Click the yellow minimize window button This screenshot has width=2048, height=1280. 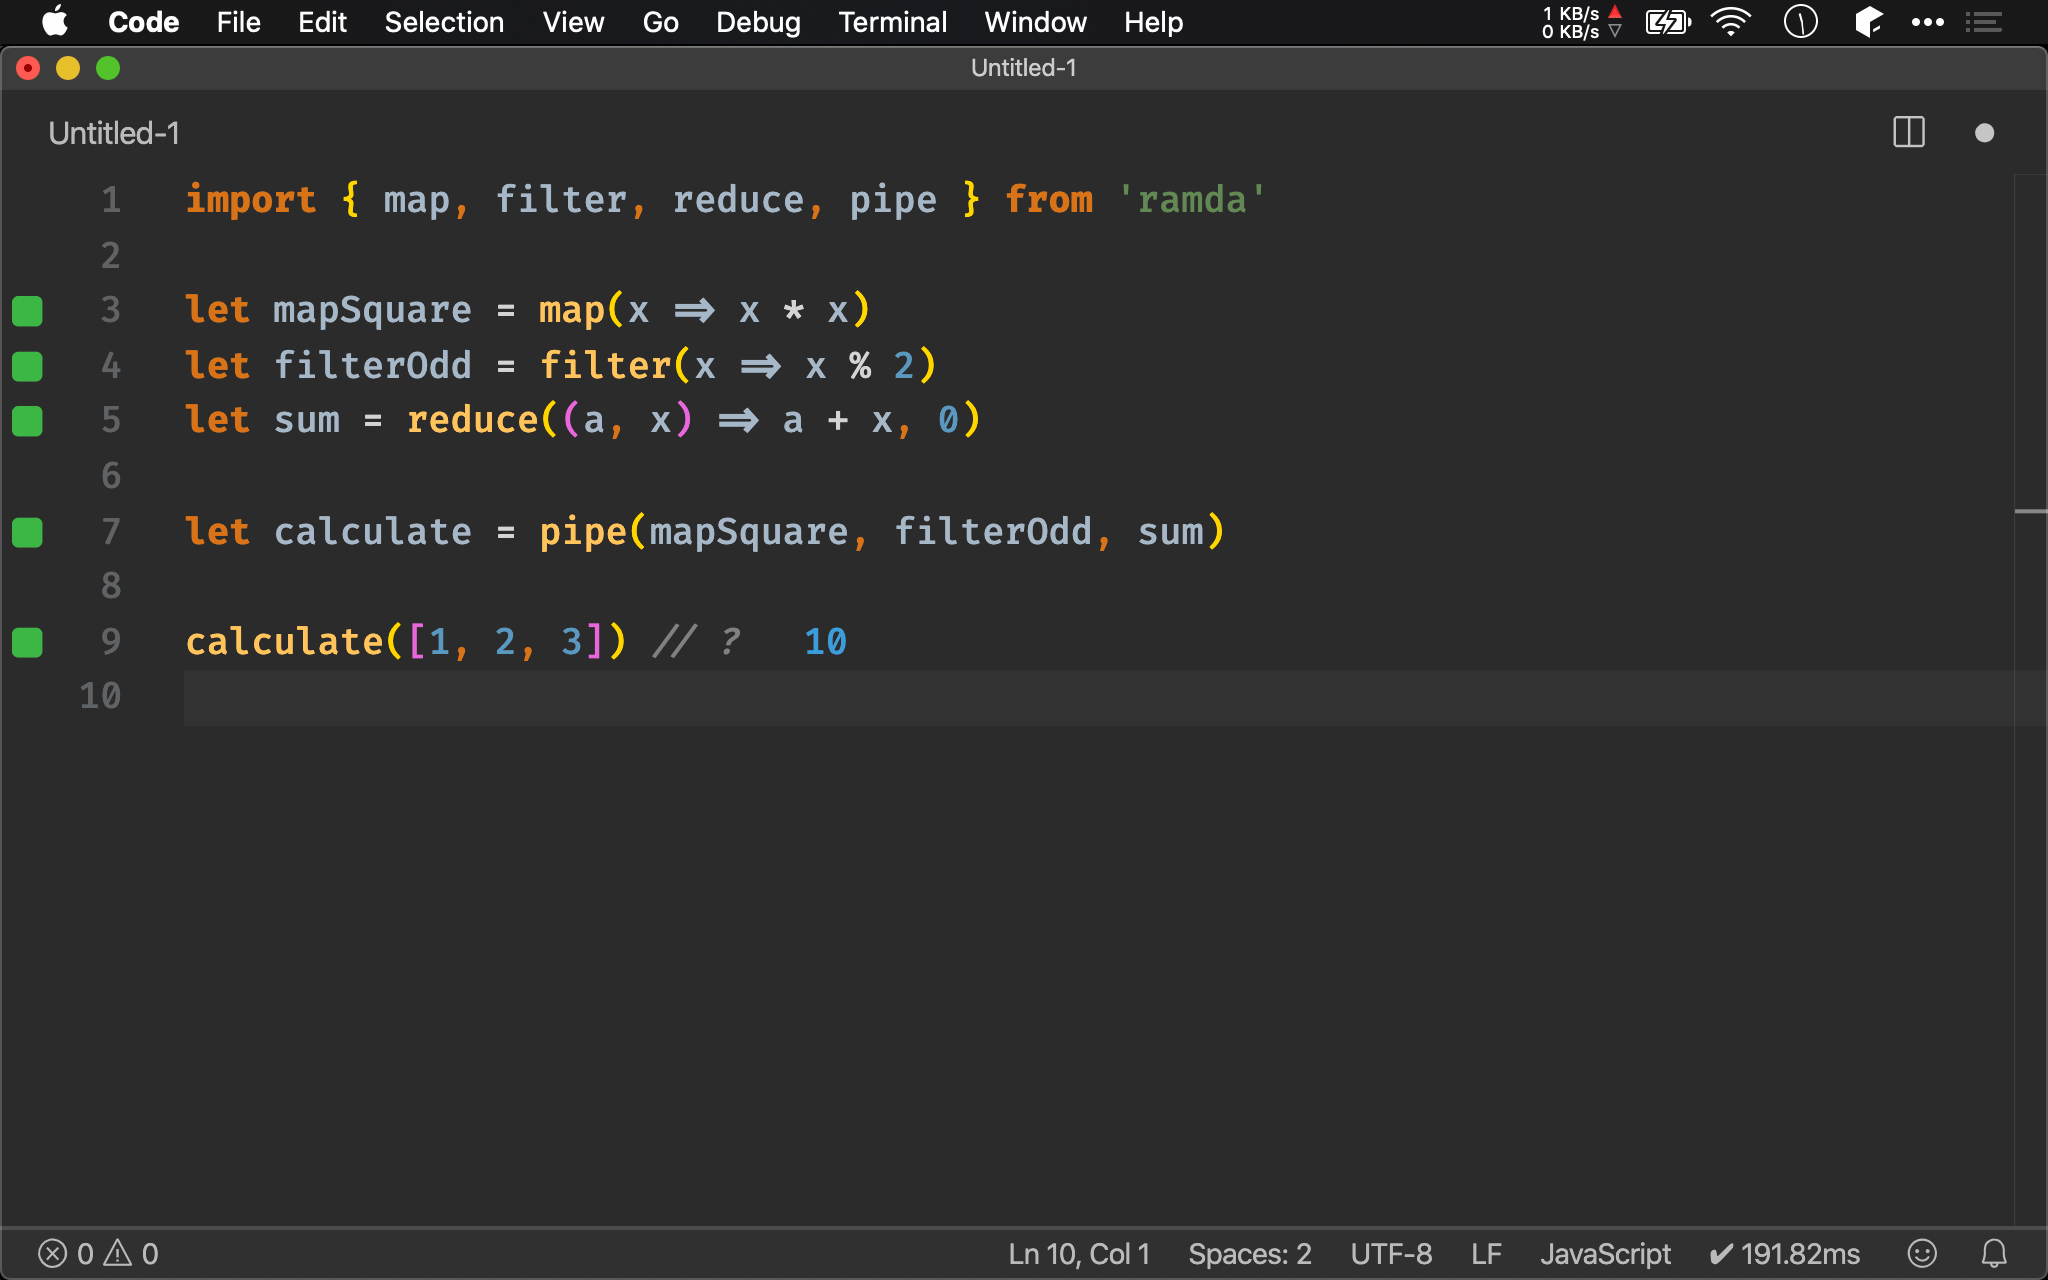click(x=68, y=68)
